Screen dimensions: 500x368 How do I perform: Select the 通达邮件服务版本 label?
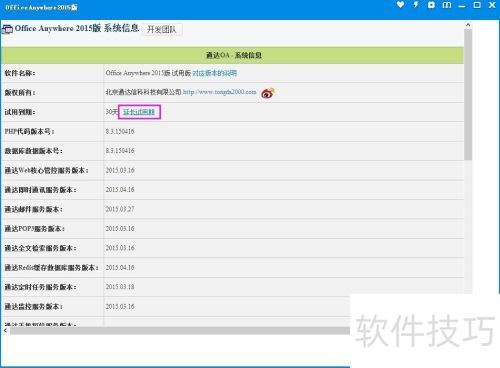33,209
